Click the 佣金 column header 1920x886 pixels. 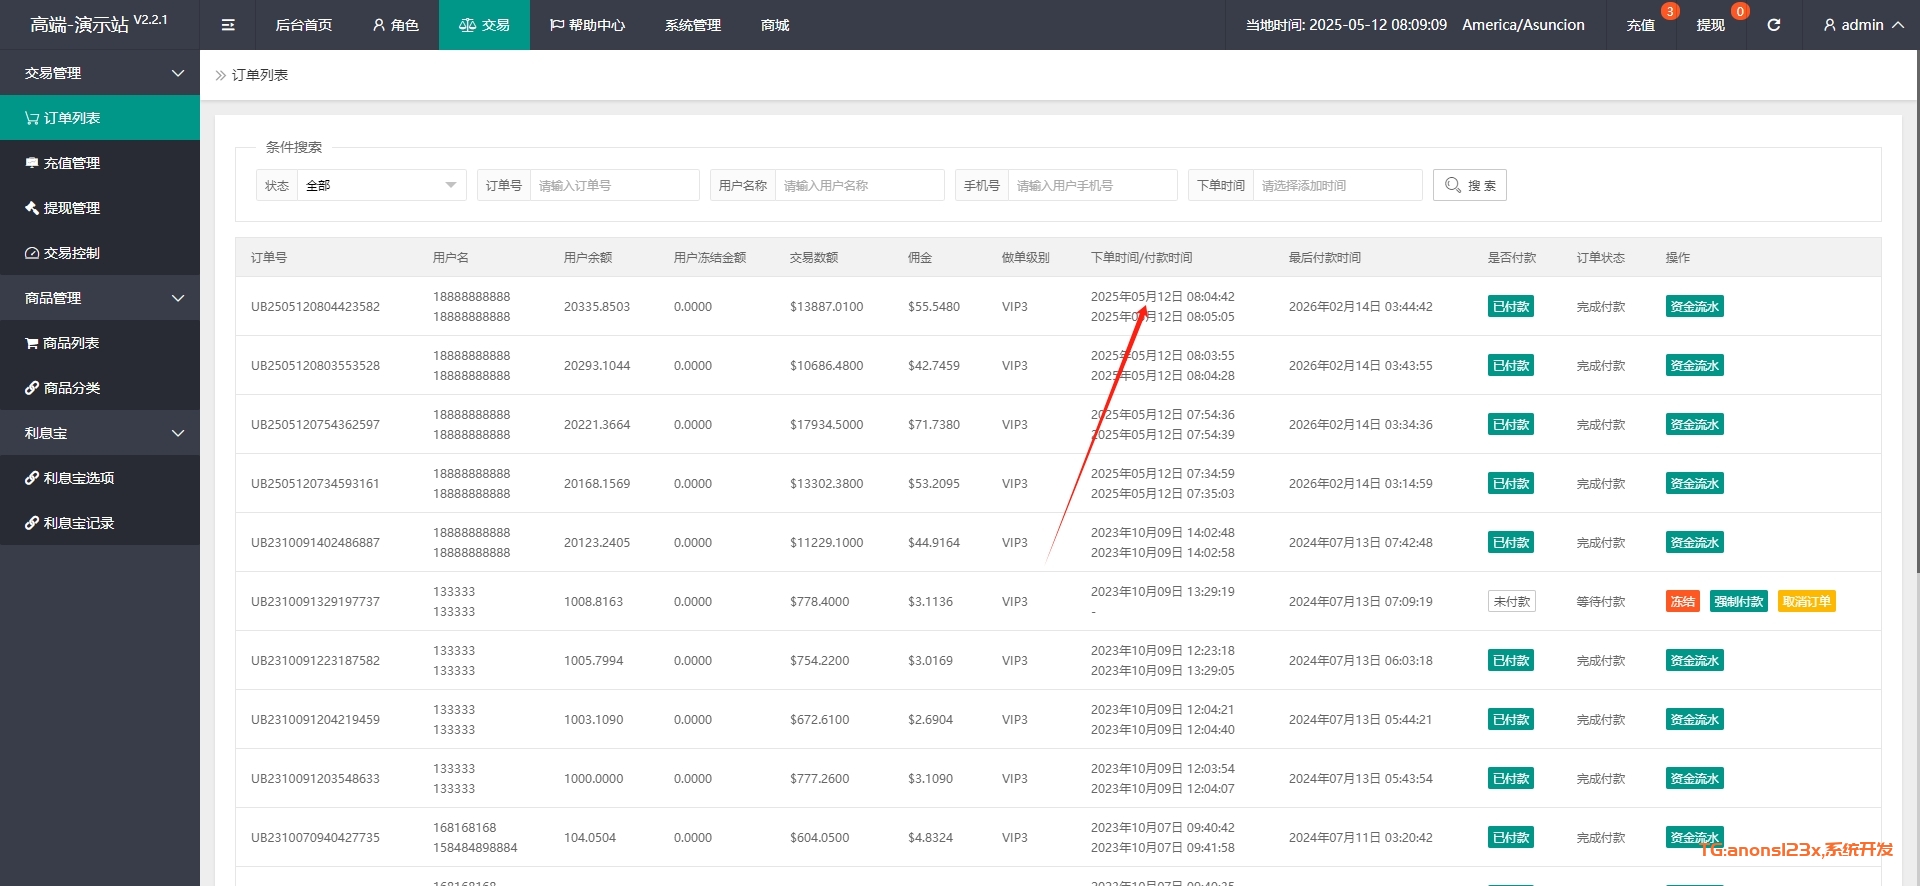point(920,258)
